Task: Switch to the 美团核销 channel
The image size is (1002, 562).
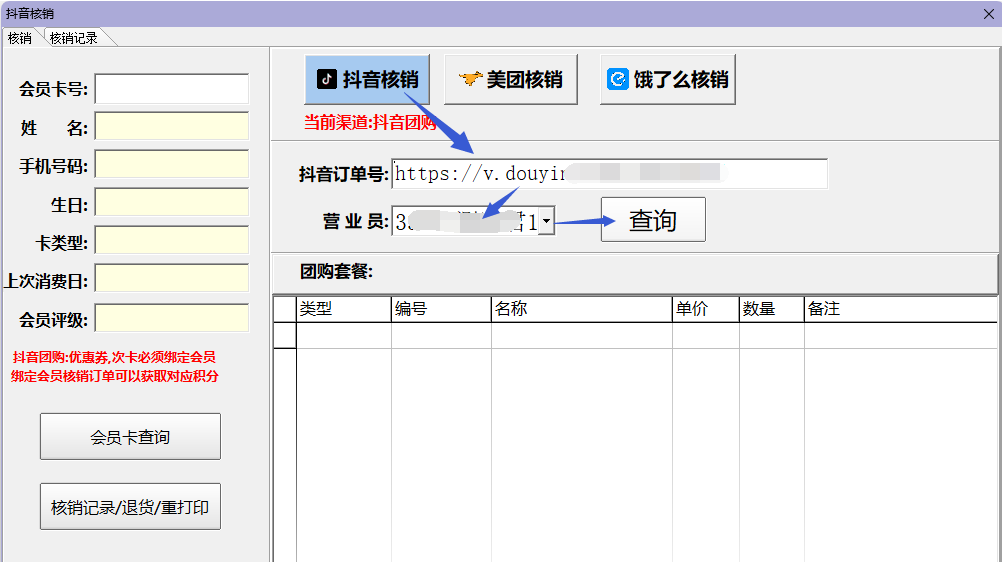Action: pyautogui.click(x=511, y=79)
